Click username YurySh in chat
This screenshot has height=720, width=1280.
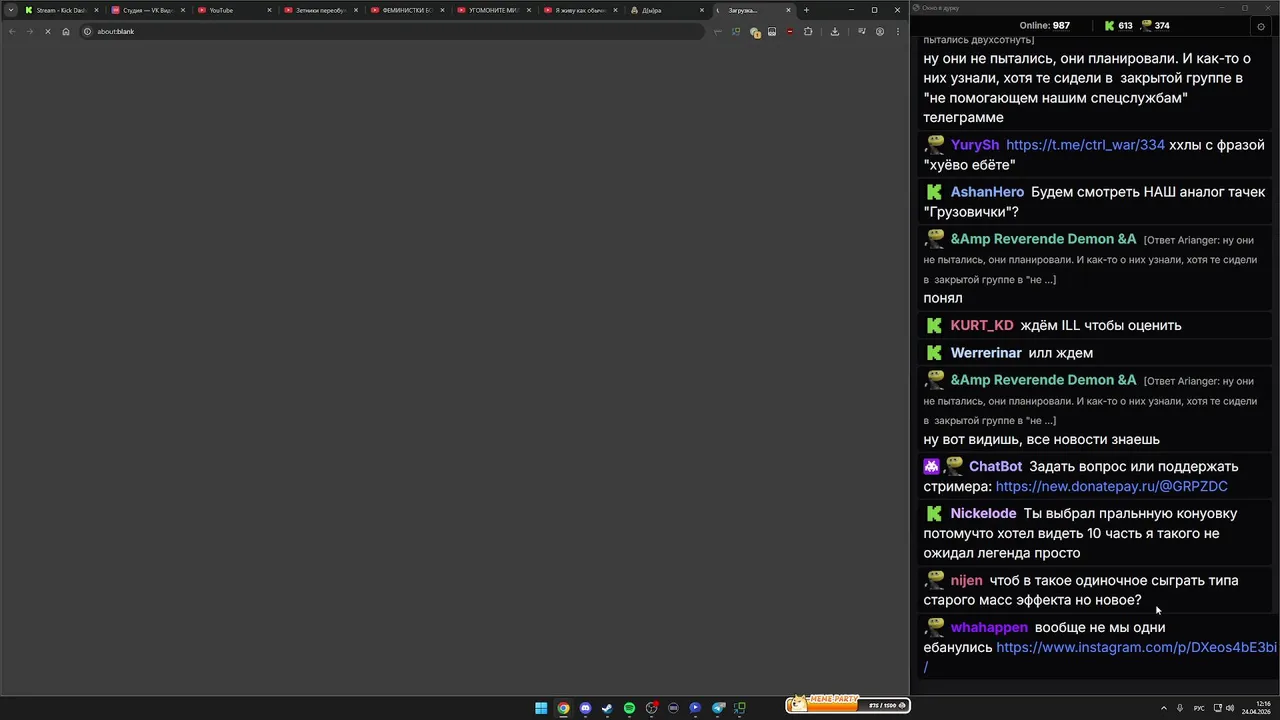pos(975,145)
